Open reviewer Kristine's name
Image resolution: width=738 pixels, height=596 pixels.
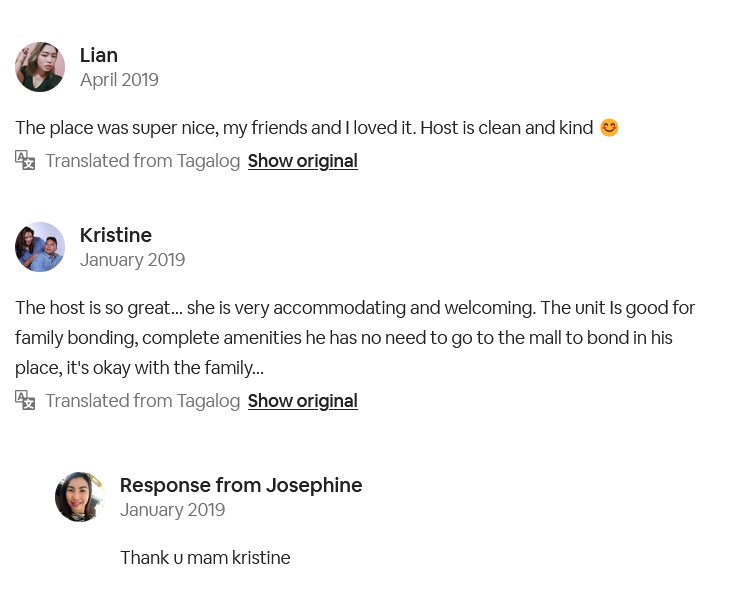[x=116, y=235]
